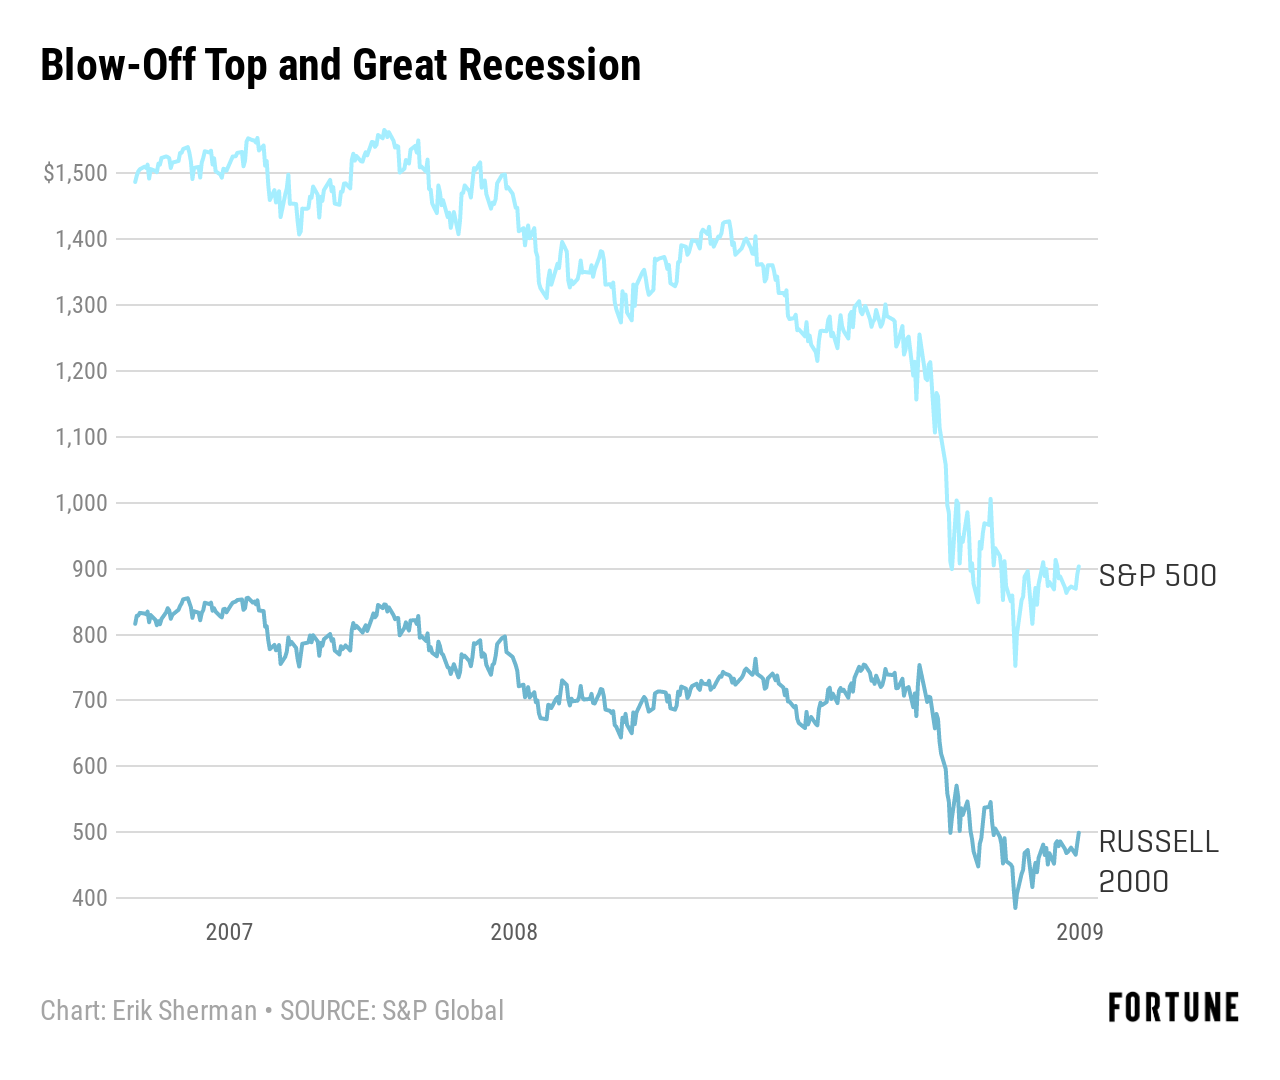Select the S&P 500 series label
Viewport: 1280px width, 1080px height.
pyautogui.click(x=1157, y=576)
